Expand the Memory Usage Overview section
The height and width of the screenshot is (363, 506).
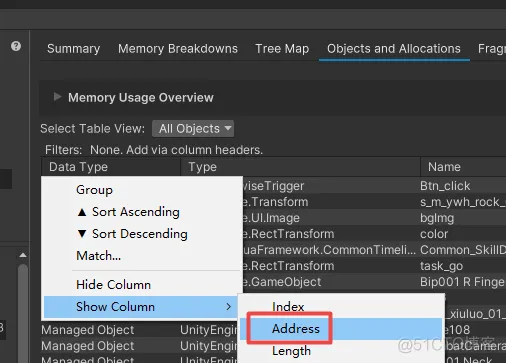(x=57, y=97)
